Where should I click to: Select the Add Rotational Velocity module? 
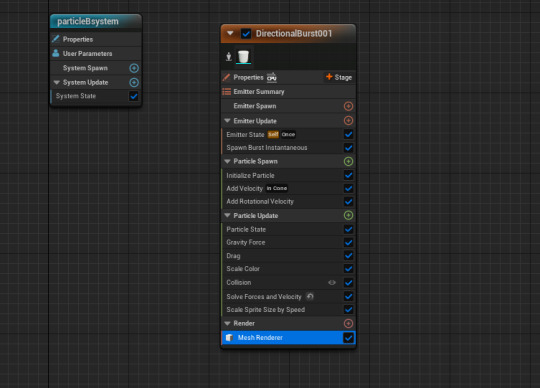click(288, 201)
